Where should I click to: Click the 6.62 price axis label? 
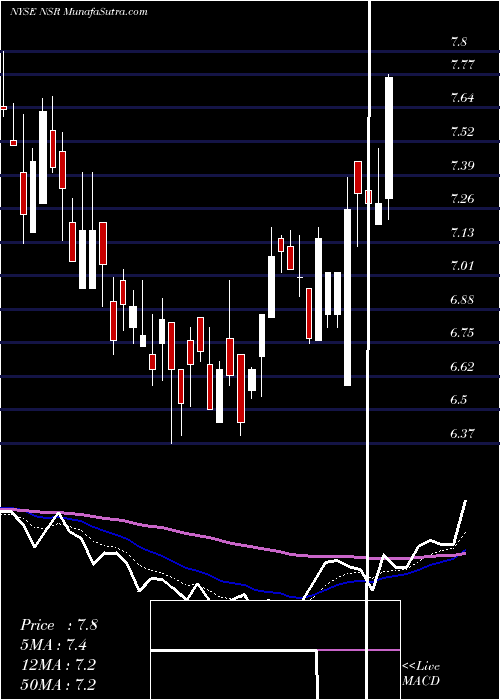tap(462, 367)
